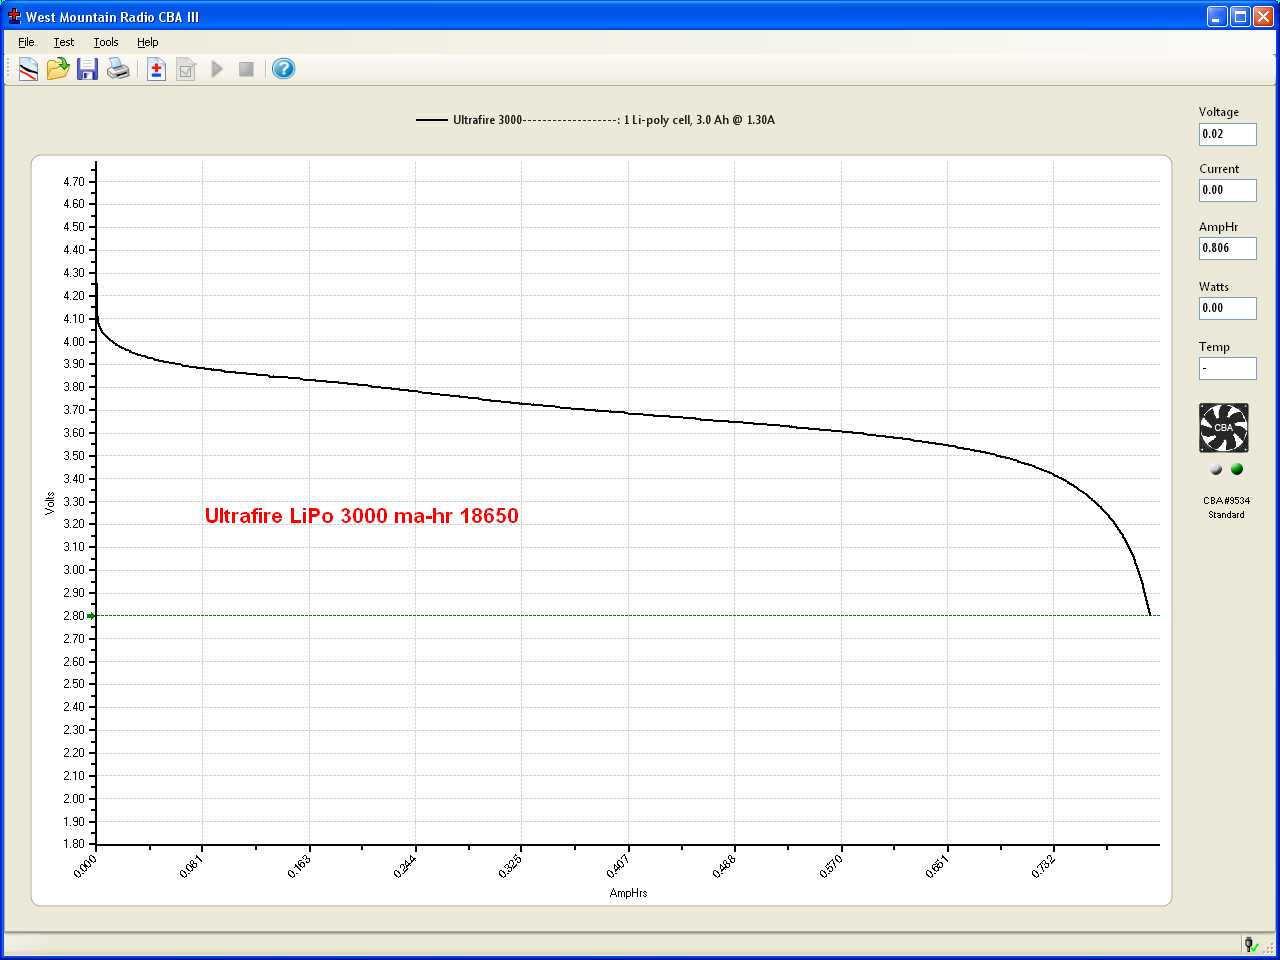The width and height of the screenshot is (1280, 960).
Task: Open the Test menu
Action: click(x=64, y=42)
